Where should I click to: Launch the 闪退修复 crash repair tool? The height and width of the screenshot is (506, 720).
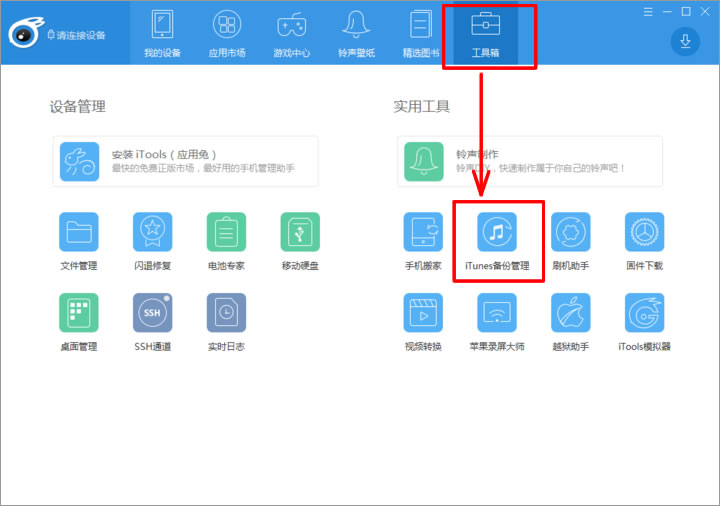(x=152, y=232)
